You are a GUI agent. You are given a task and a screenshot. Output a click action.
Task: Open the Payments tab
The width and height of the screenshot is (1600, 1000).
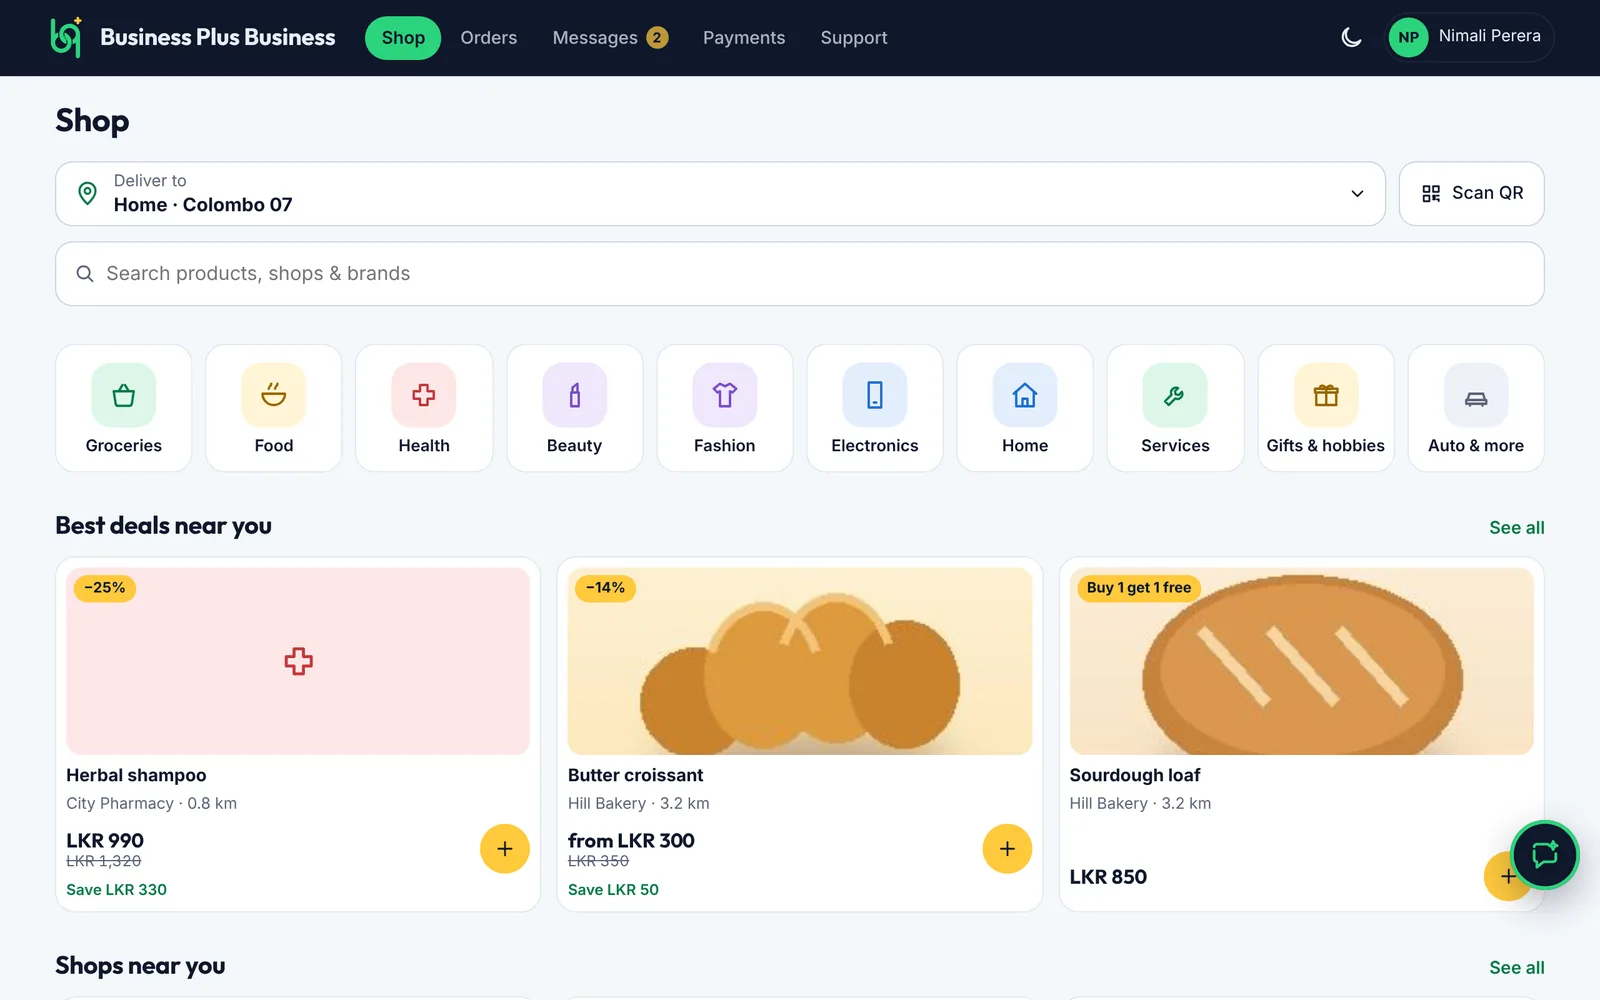(744, 38)
